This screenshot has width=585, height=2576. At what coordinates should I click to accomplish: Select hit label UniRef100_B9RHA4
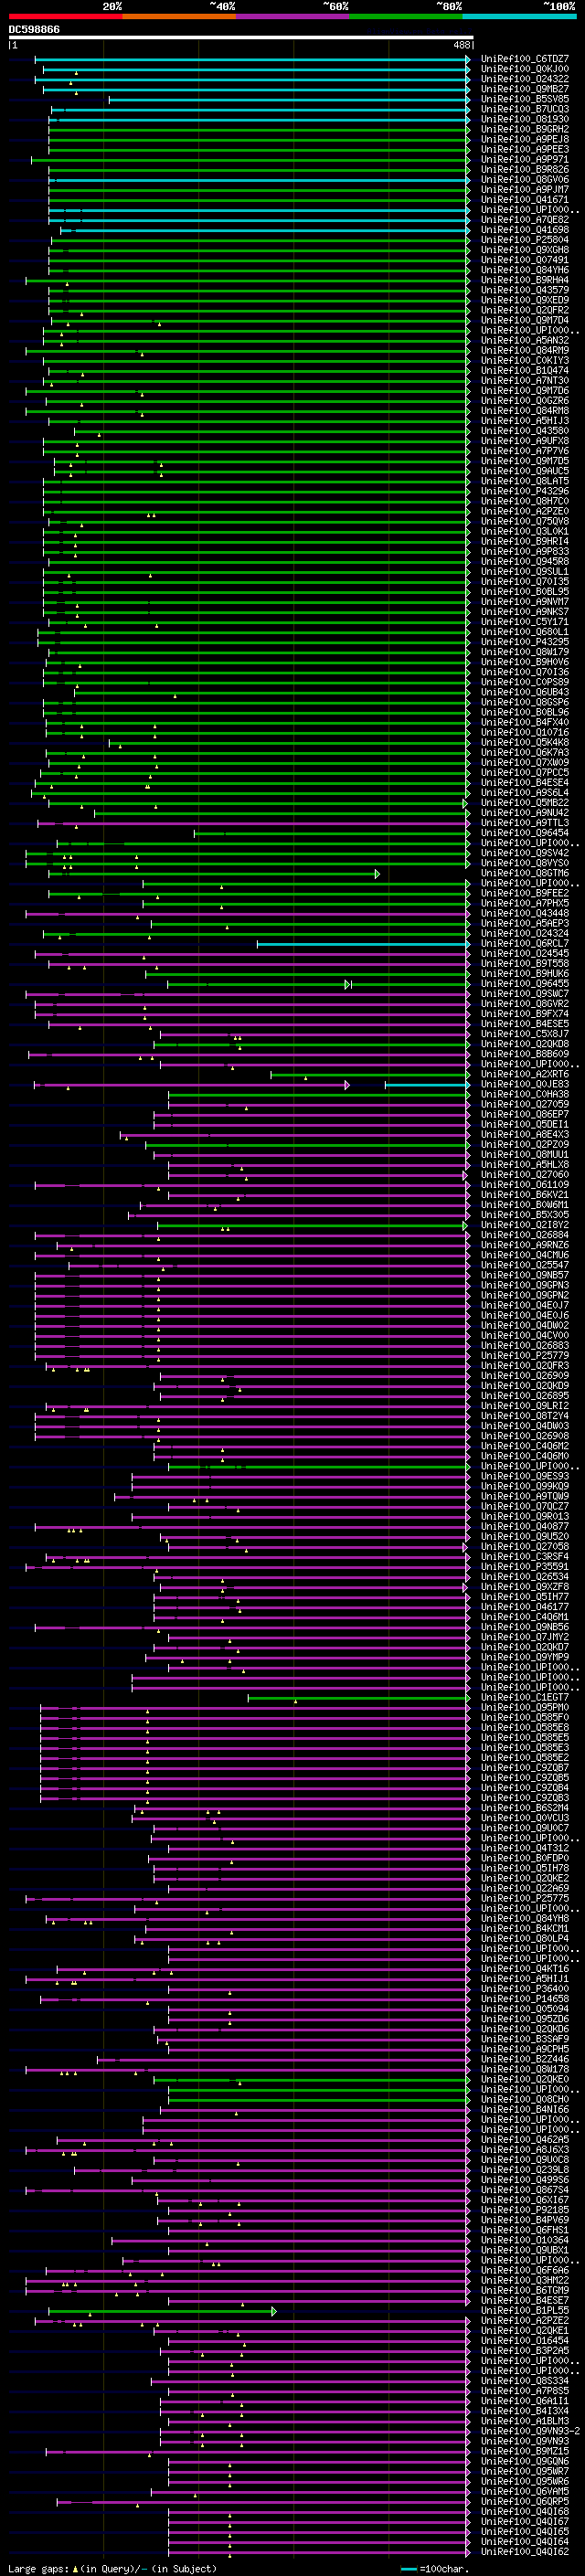525,280
